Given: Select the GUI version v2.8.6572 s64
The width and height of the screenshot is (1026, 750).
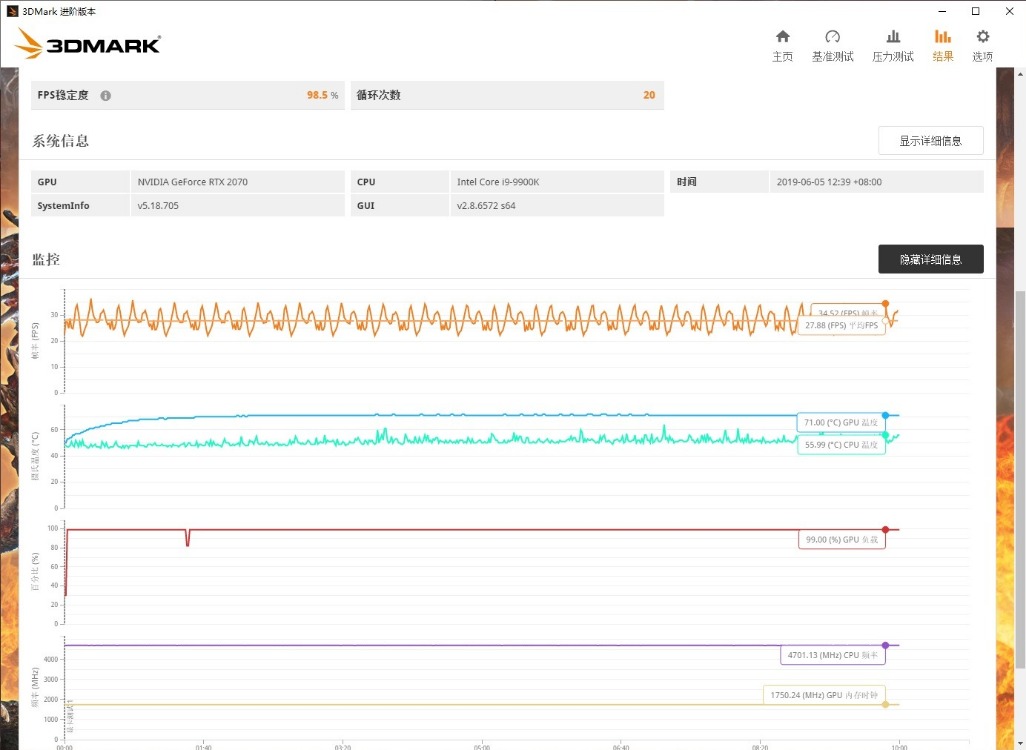Looking at the screenshot, I should click(486, 205).
